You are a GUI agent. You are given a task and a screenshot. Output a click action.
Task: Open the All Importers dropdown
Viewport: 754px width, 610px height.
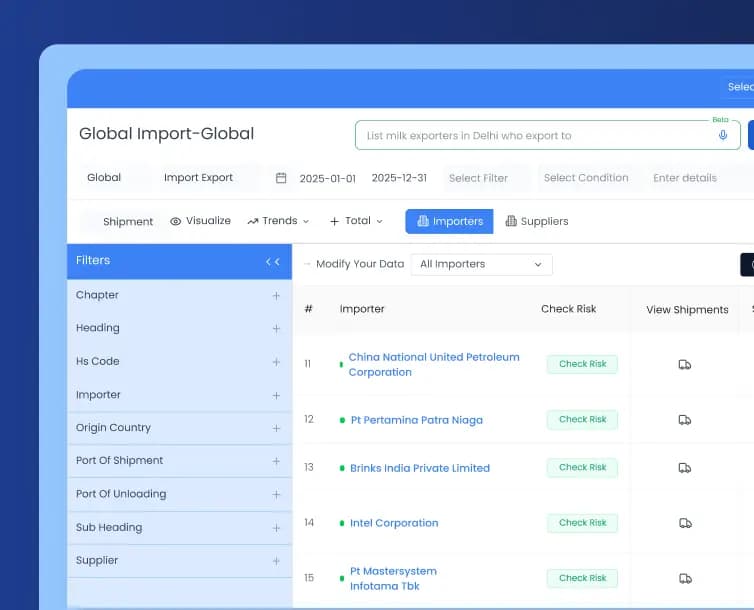point(481,264)
